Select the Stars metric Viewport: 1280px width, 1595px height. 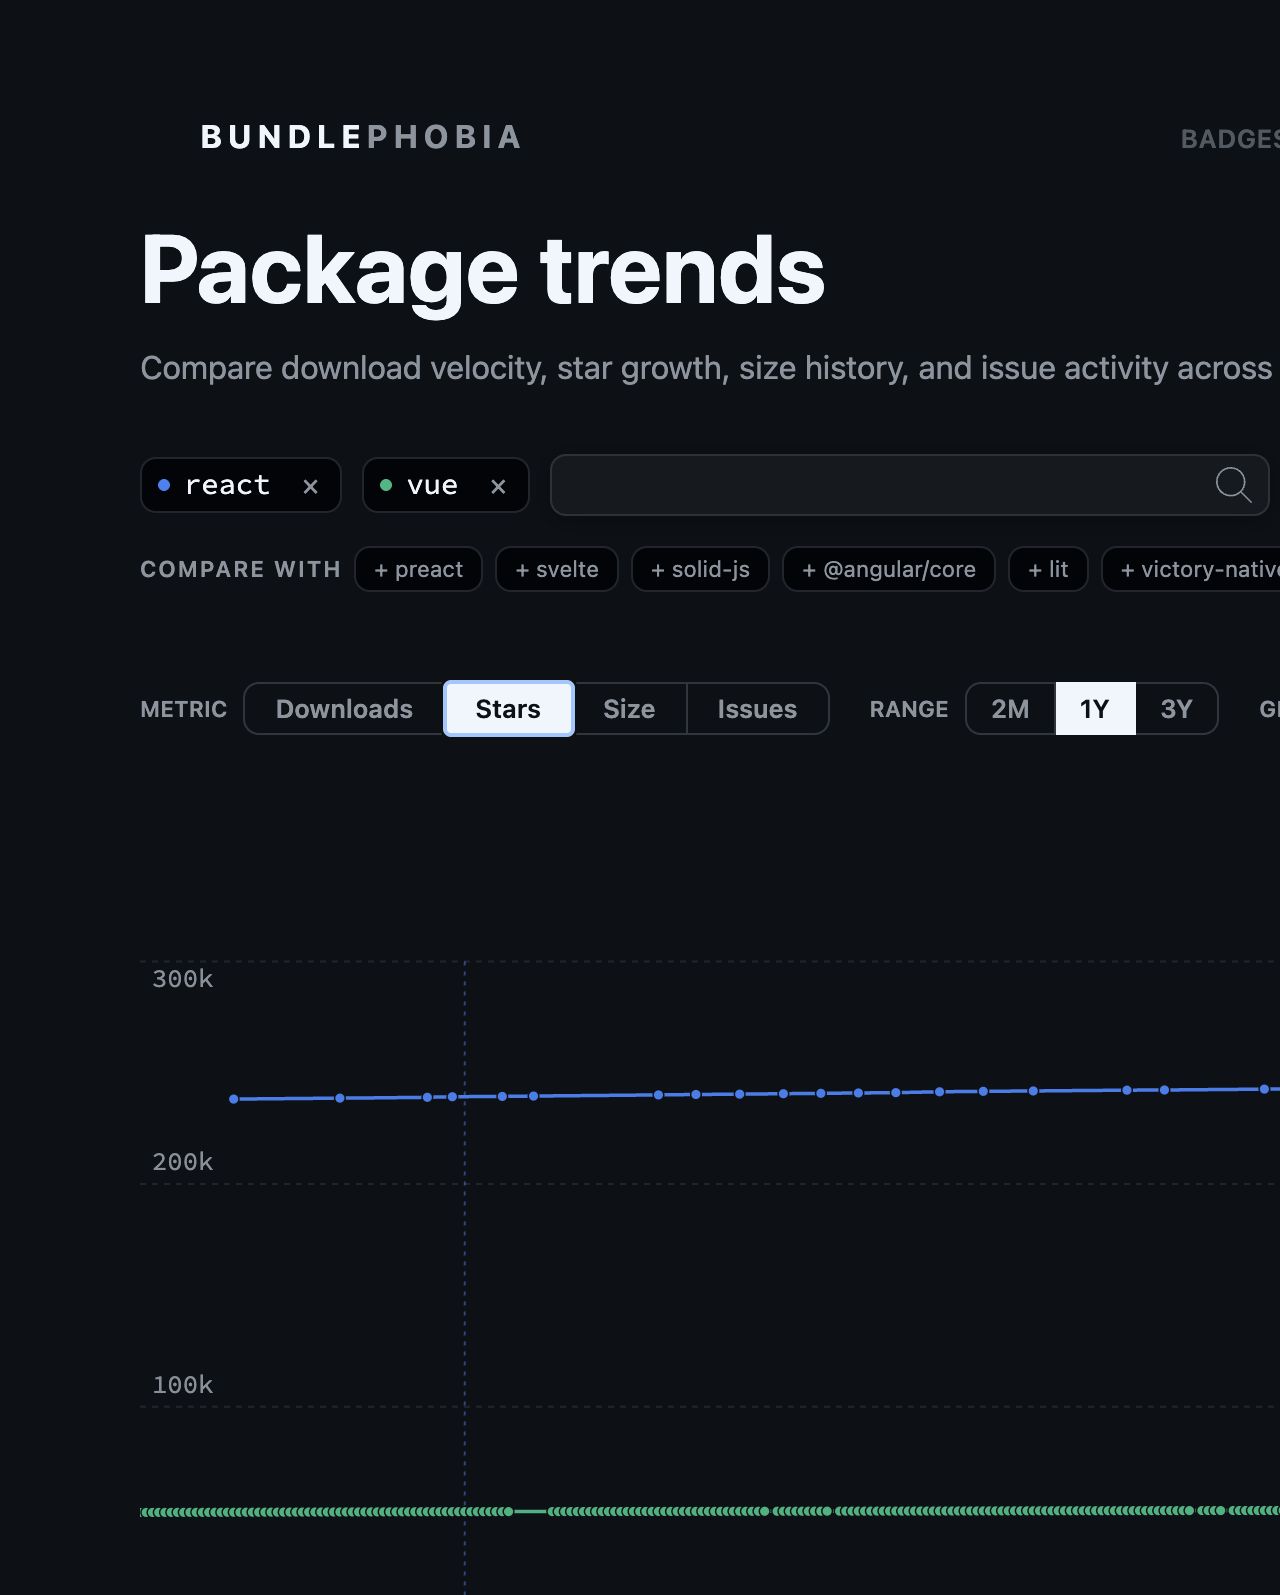point(508,709)
